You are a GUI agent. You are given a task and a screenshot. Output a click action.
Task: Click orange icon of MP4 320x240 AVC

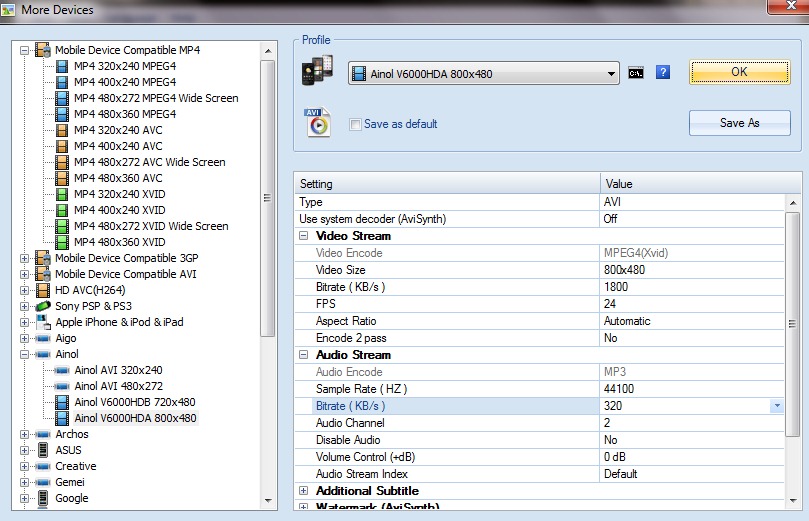tap(62, 130)
